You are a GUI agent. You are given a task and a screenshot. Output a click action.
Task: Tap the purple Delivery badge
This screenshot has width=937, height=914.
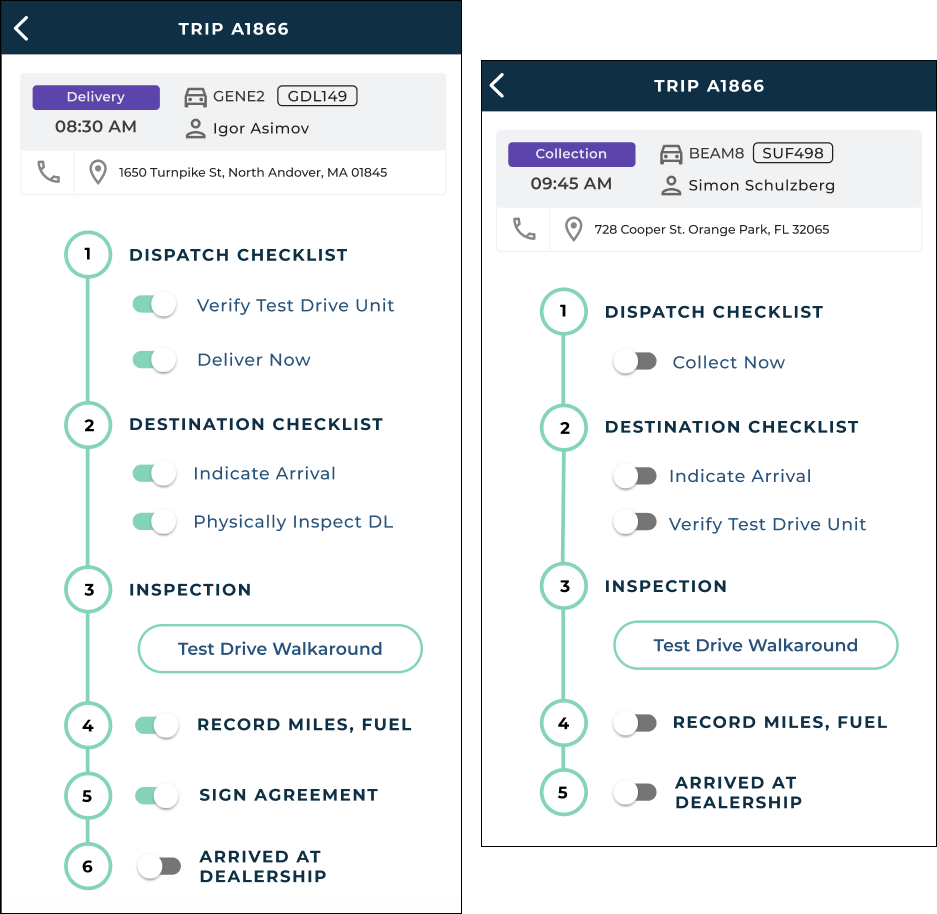click(96, 97)
